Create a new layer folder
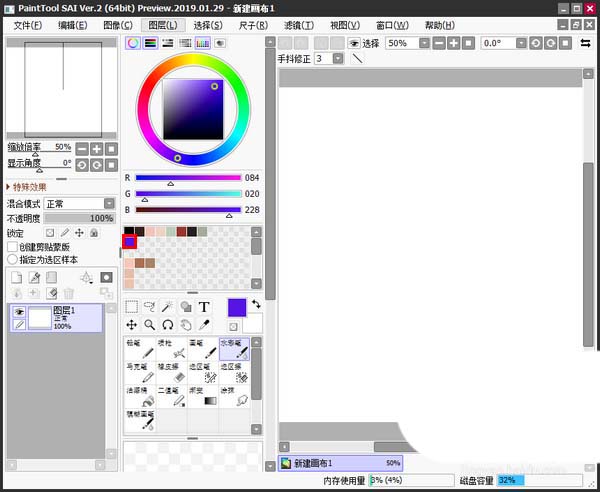Screen dimensions: 600x492 51,277
